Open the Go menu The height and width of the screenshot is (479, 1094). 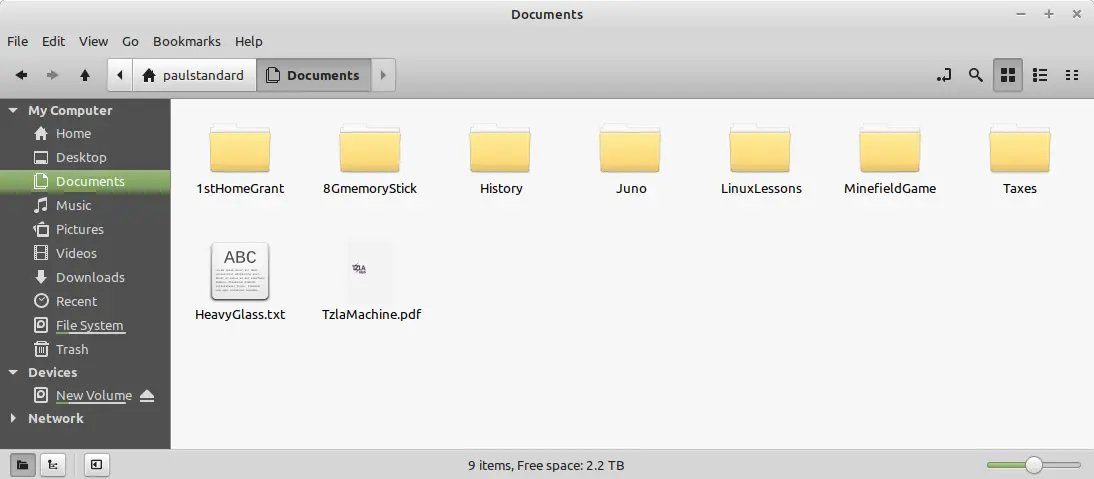pyautogui.click(x=130, y=41)
